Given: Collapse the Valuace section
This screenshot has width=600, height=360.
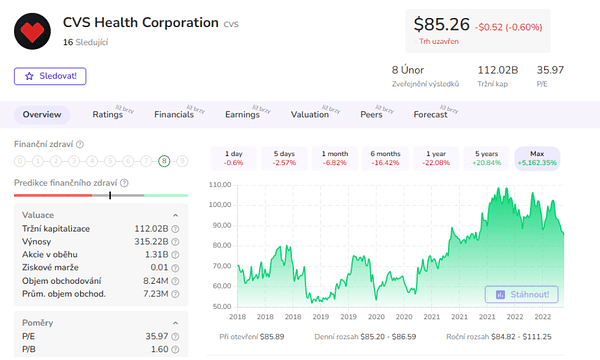Looking at the screenshot, I should (175, 215).
